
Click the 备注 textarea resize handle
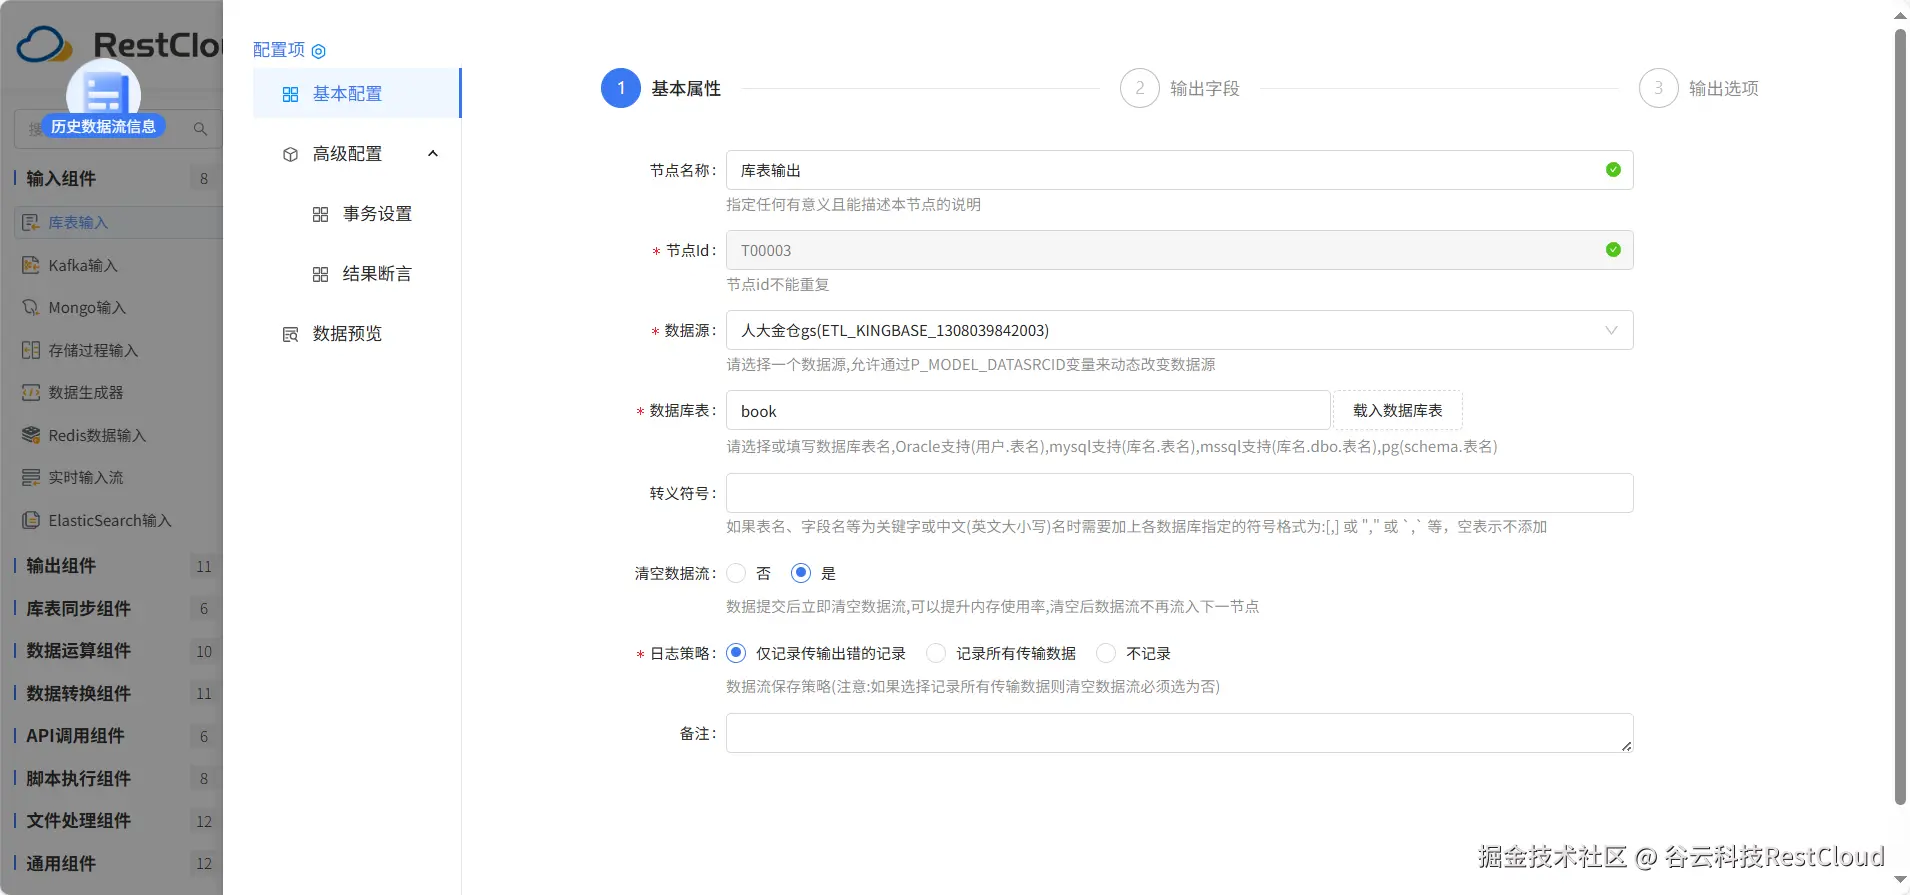point(1627,746)
